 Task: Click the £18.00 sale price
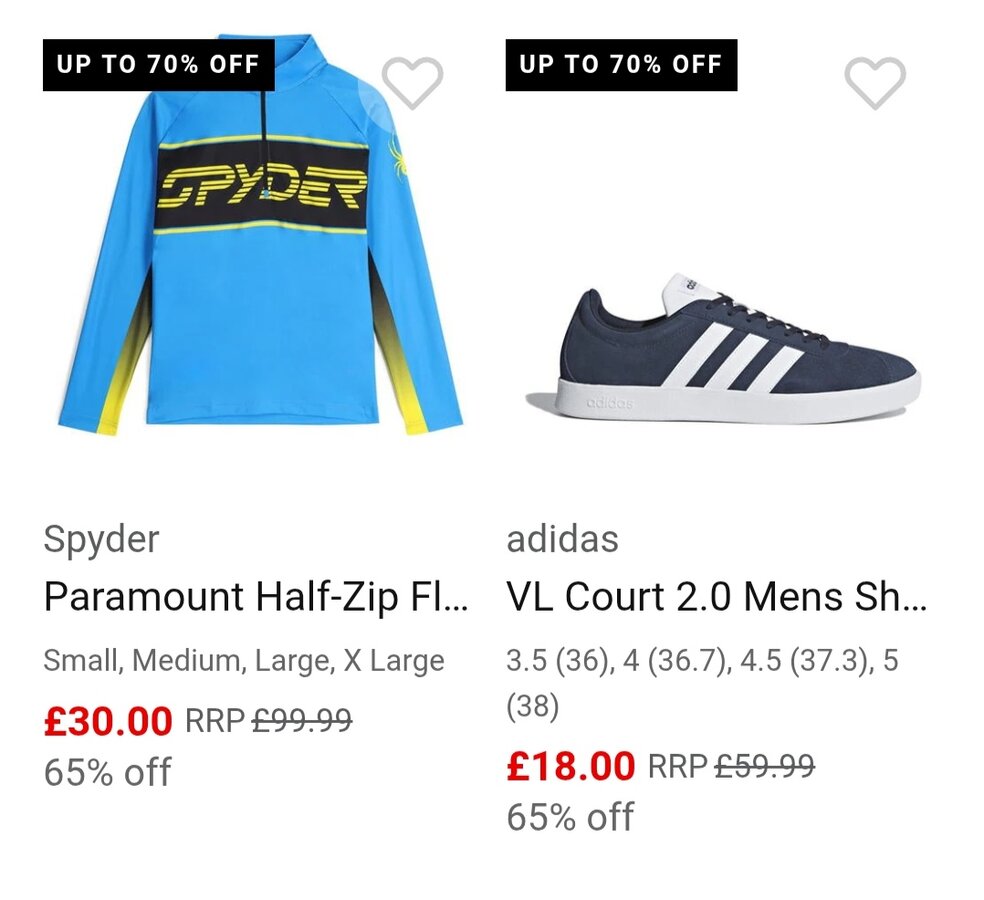(571, 766)
